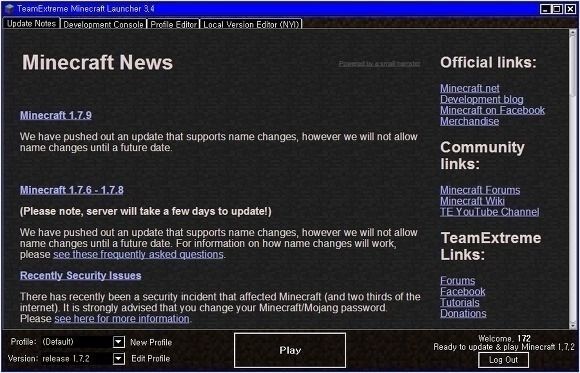
Task: Click the 'TeamExtreme Links:' heading
Action: tap(491, 246)
